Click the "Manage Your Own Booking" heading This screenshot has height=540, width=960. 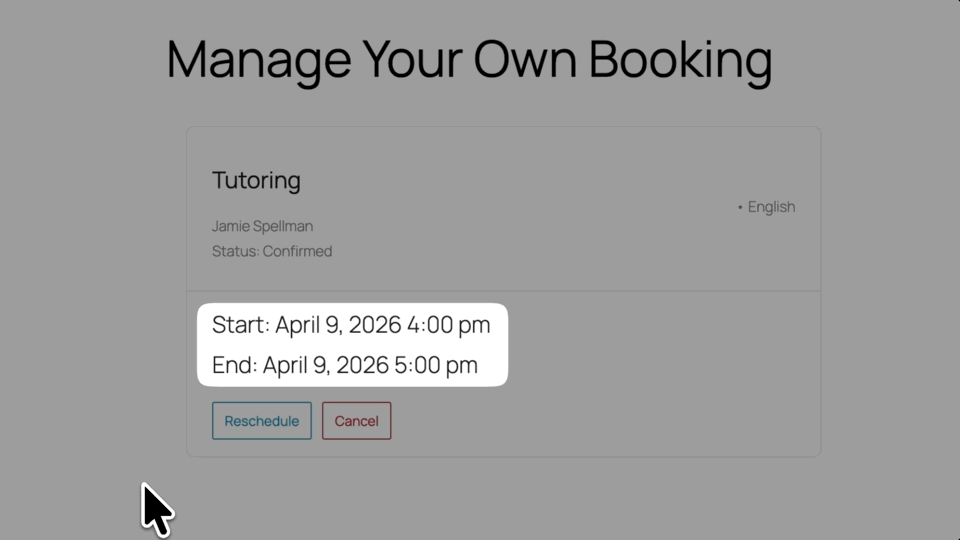(x=469, y=59)
